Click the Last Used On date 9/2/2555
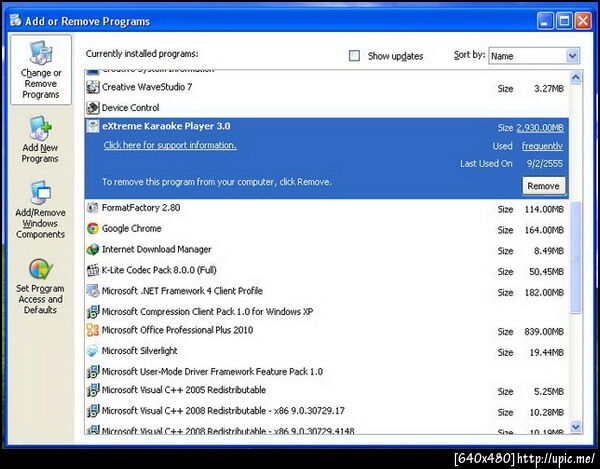The width and height of the screenshot is (600, 469). tap(545, 164)
